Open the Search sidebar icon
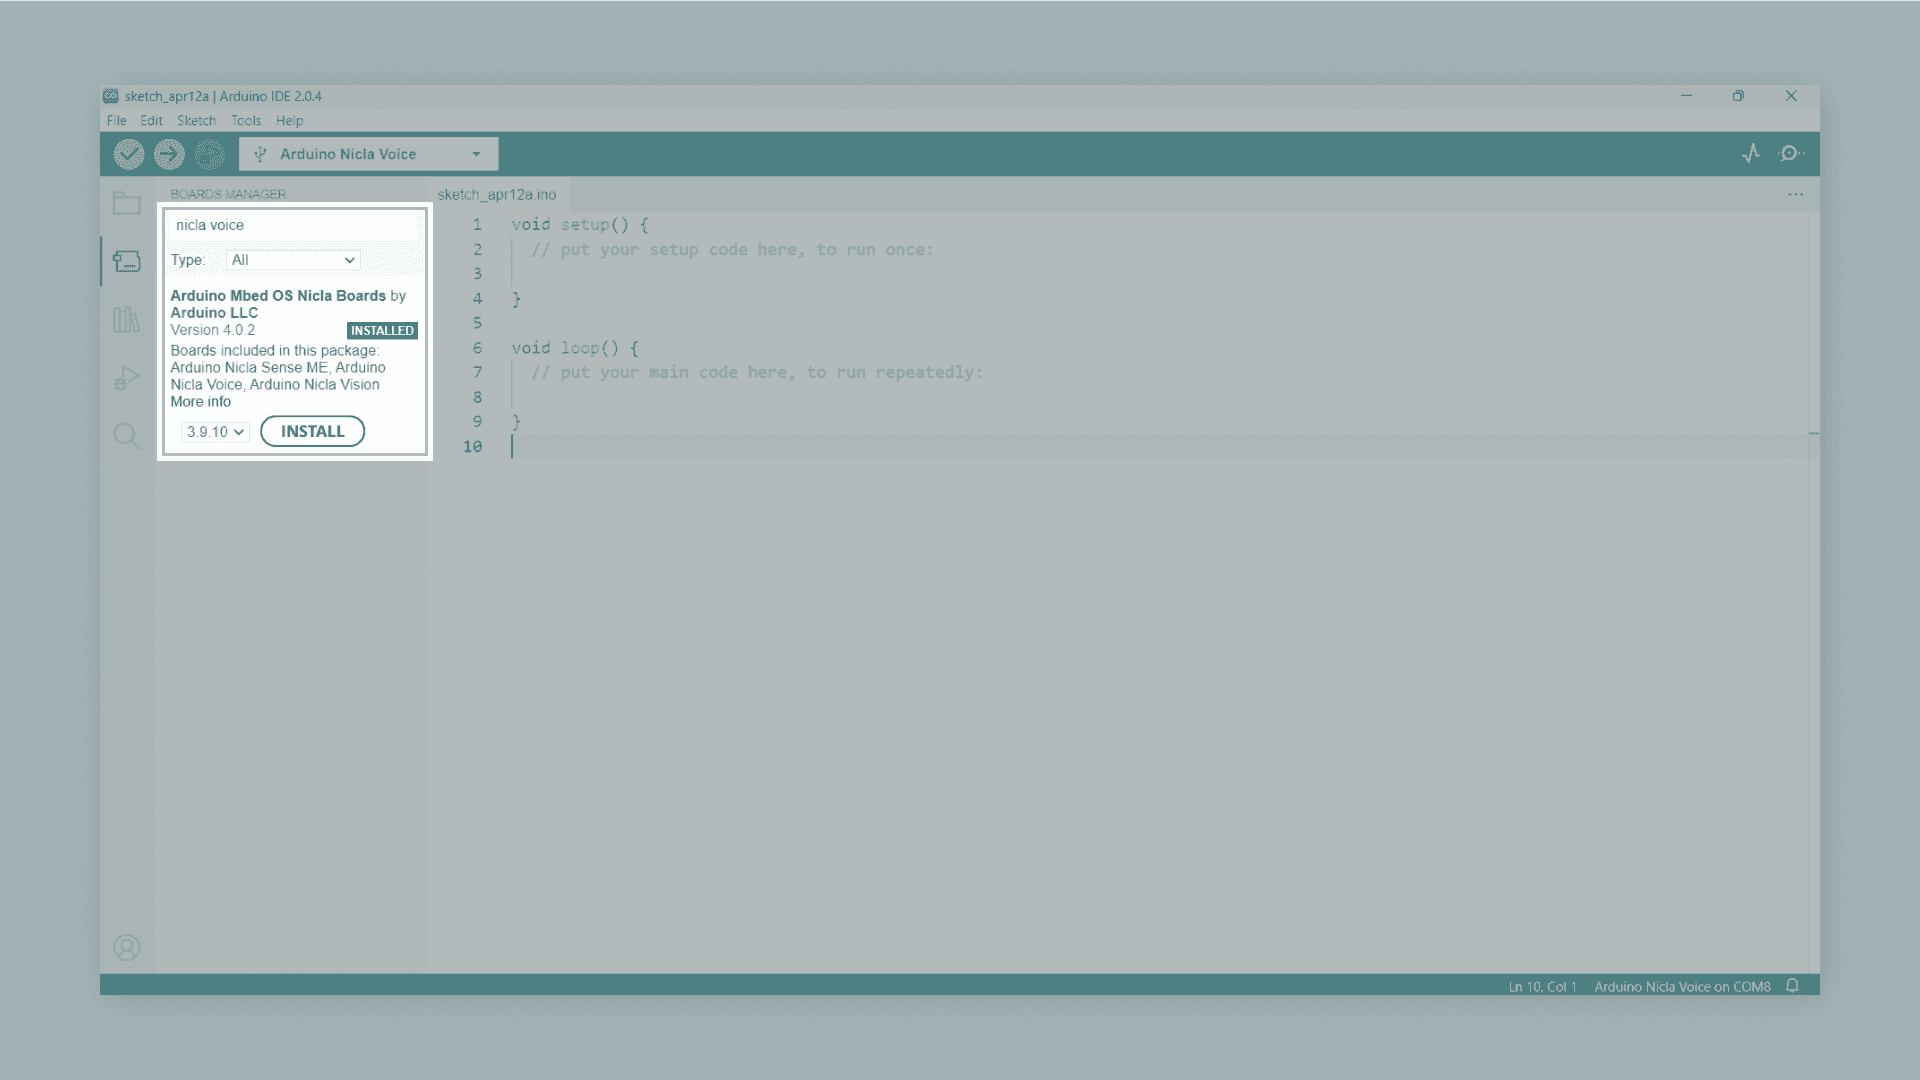Screen dimensions: 1920x1080 127,436
